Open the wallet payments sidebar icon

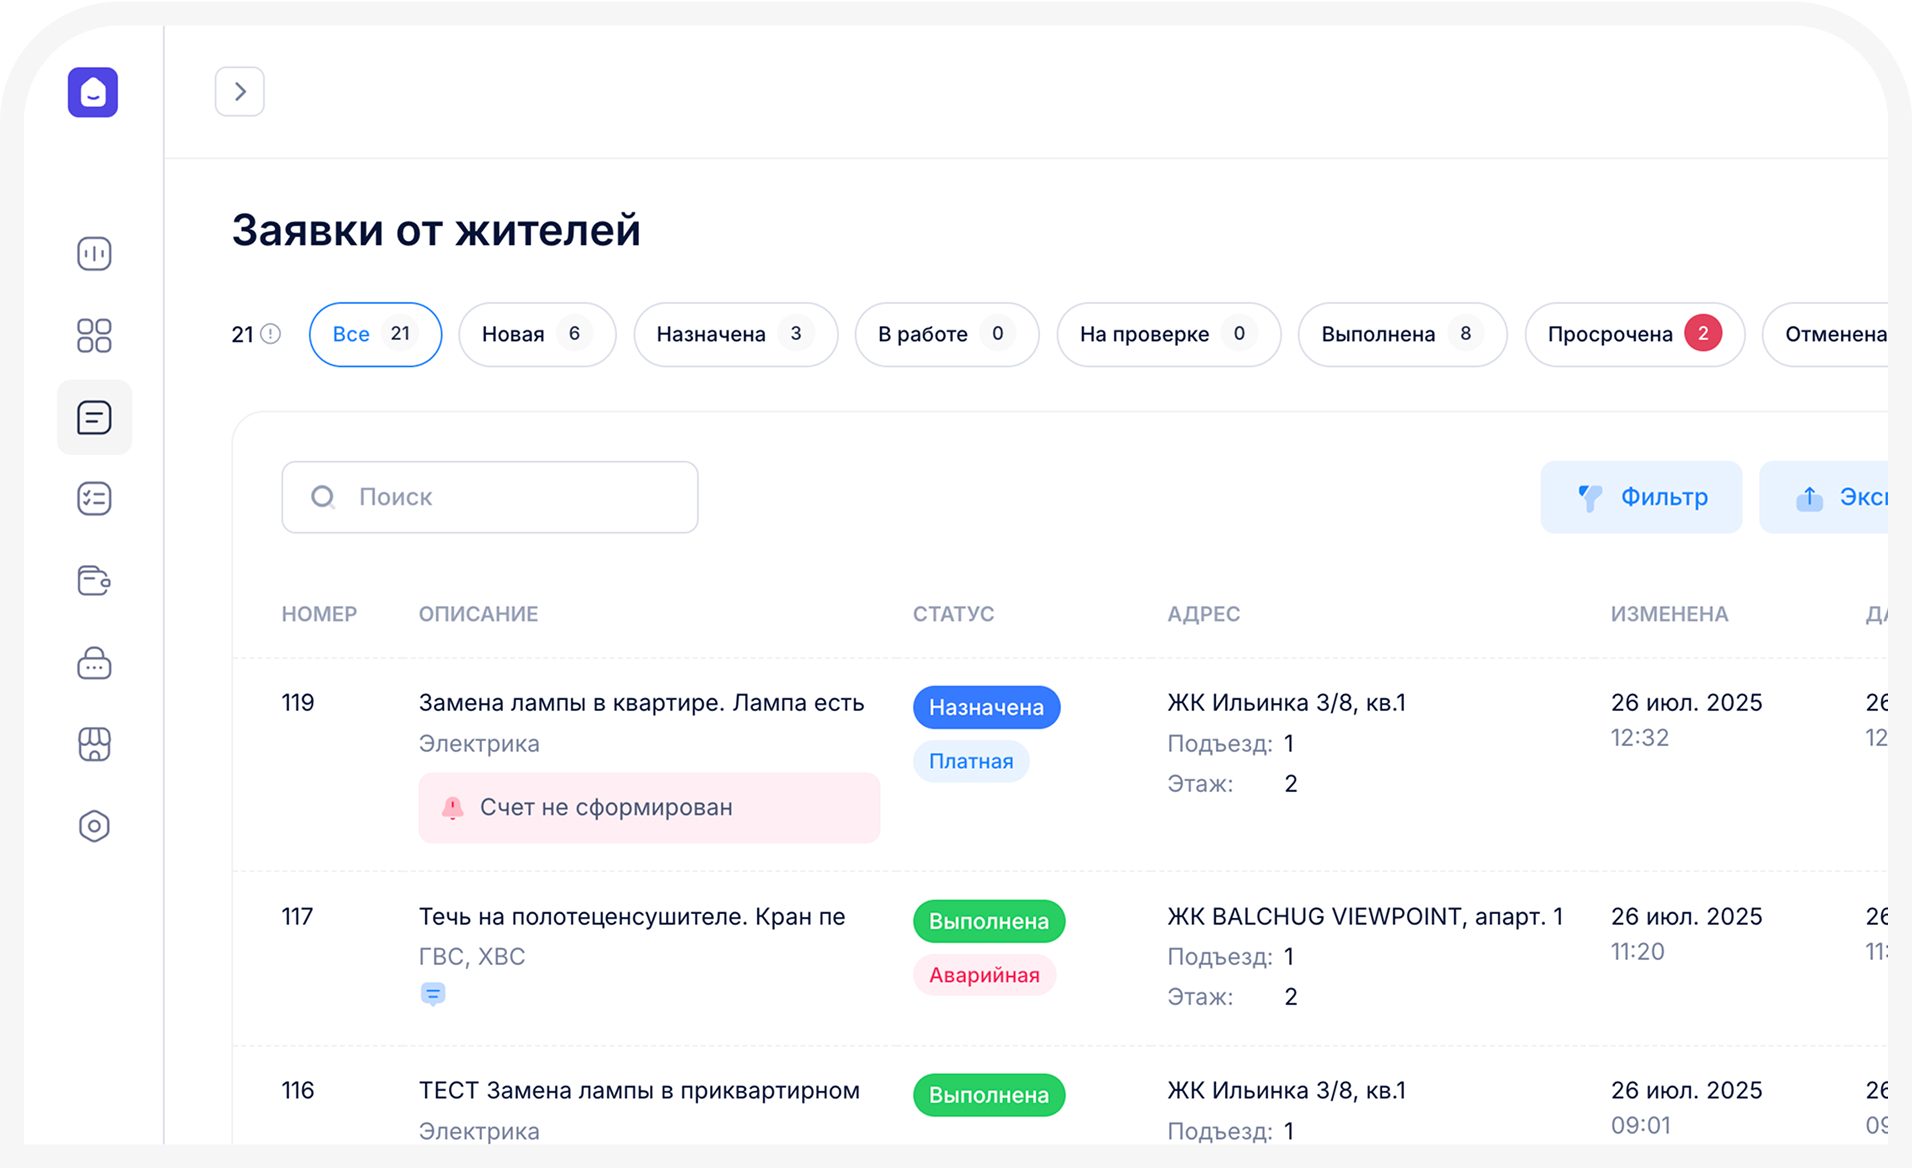[x=94, y=581]
